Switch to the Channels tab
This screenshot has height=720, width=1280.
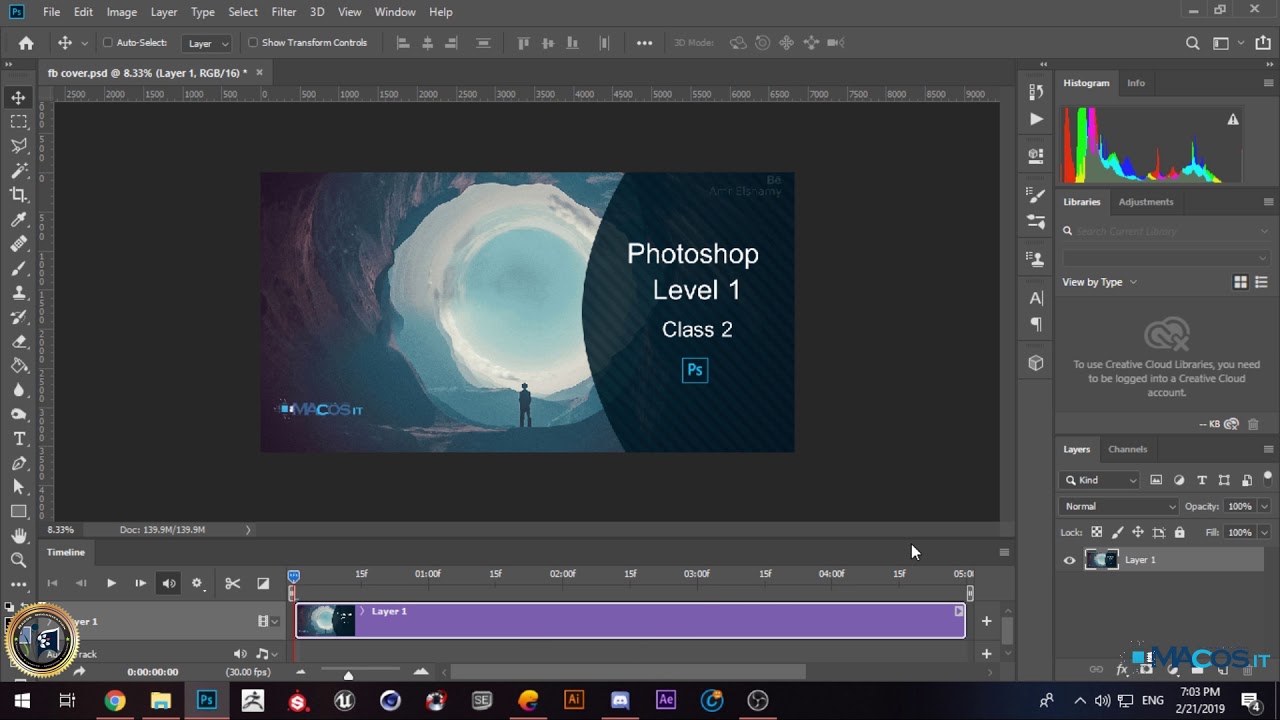coord(1127,449)
